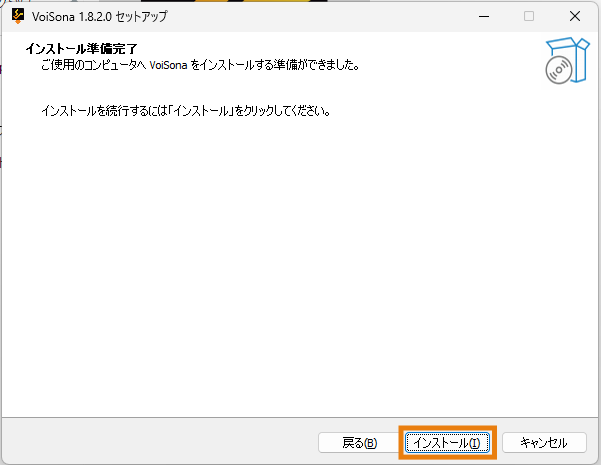601x465 pixels.
Task: Select the インストール準備完了 heading text
Action: [82, 49]
